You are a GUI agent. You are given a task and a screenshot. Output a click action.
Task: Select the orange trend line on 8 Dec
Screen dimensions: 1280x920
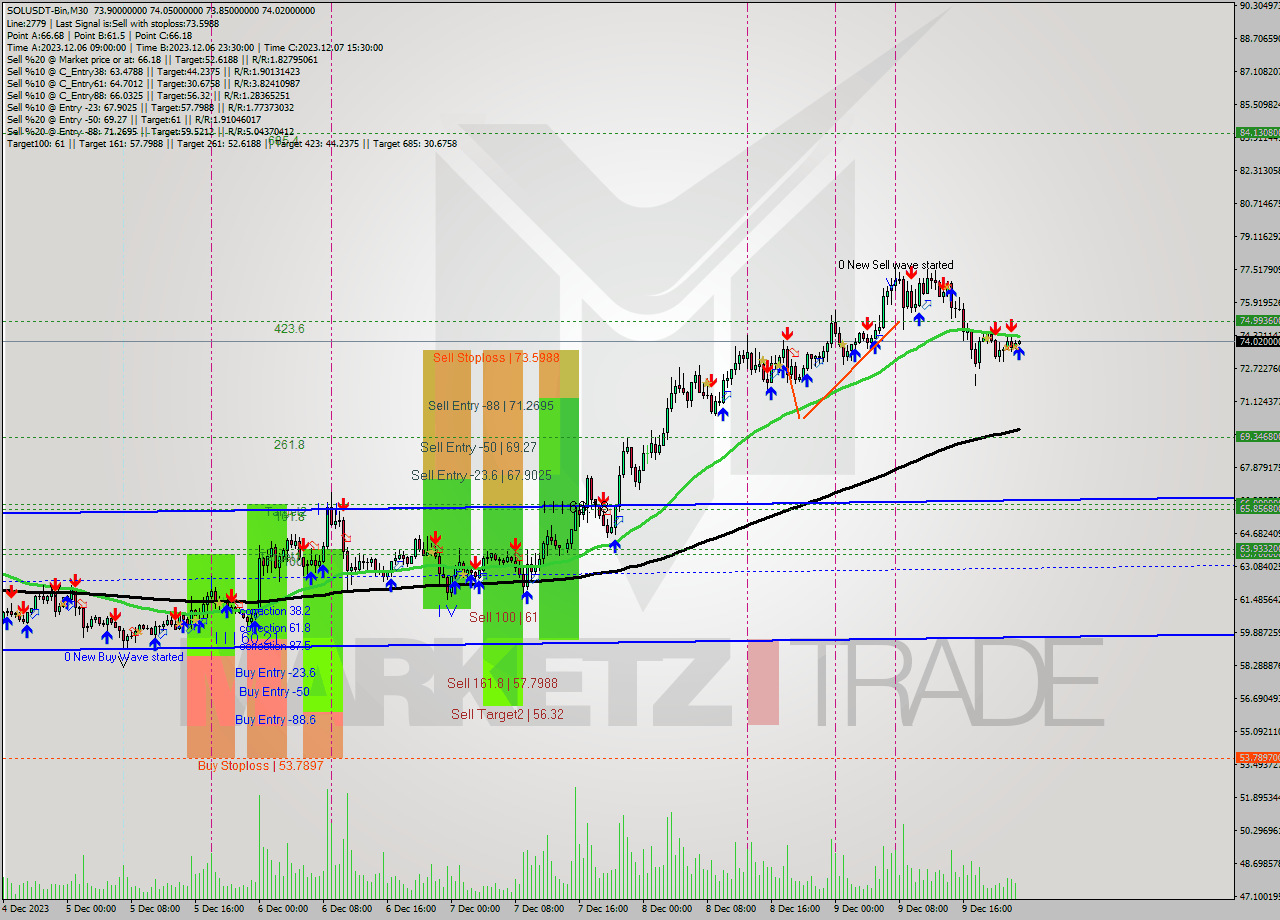[x=850, y=370]
